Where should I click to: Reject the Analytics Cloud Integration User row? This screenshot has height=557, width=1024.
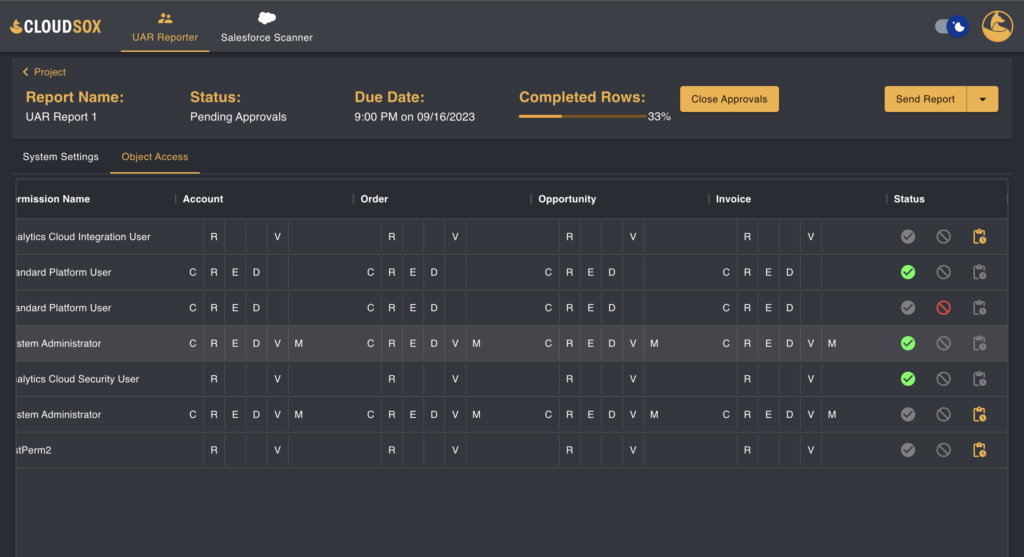click(943, 236)
